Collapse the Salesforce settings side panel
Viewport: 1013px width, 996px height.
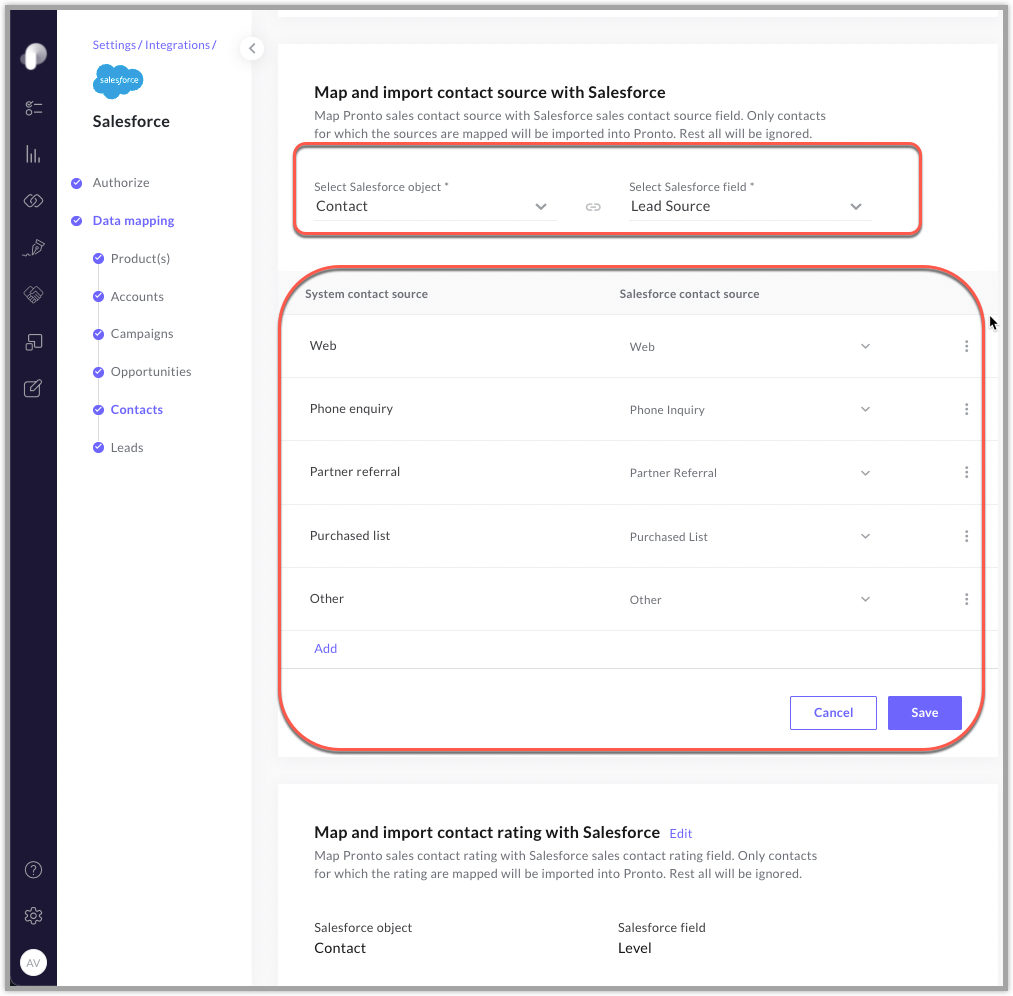(252, 48)
